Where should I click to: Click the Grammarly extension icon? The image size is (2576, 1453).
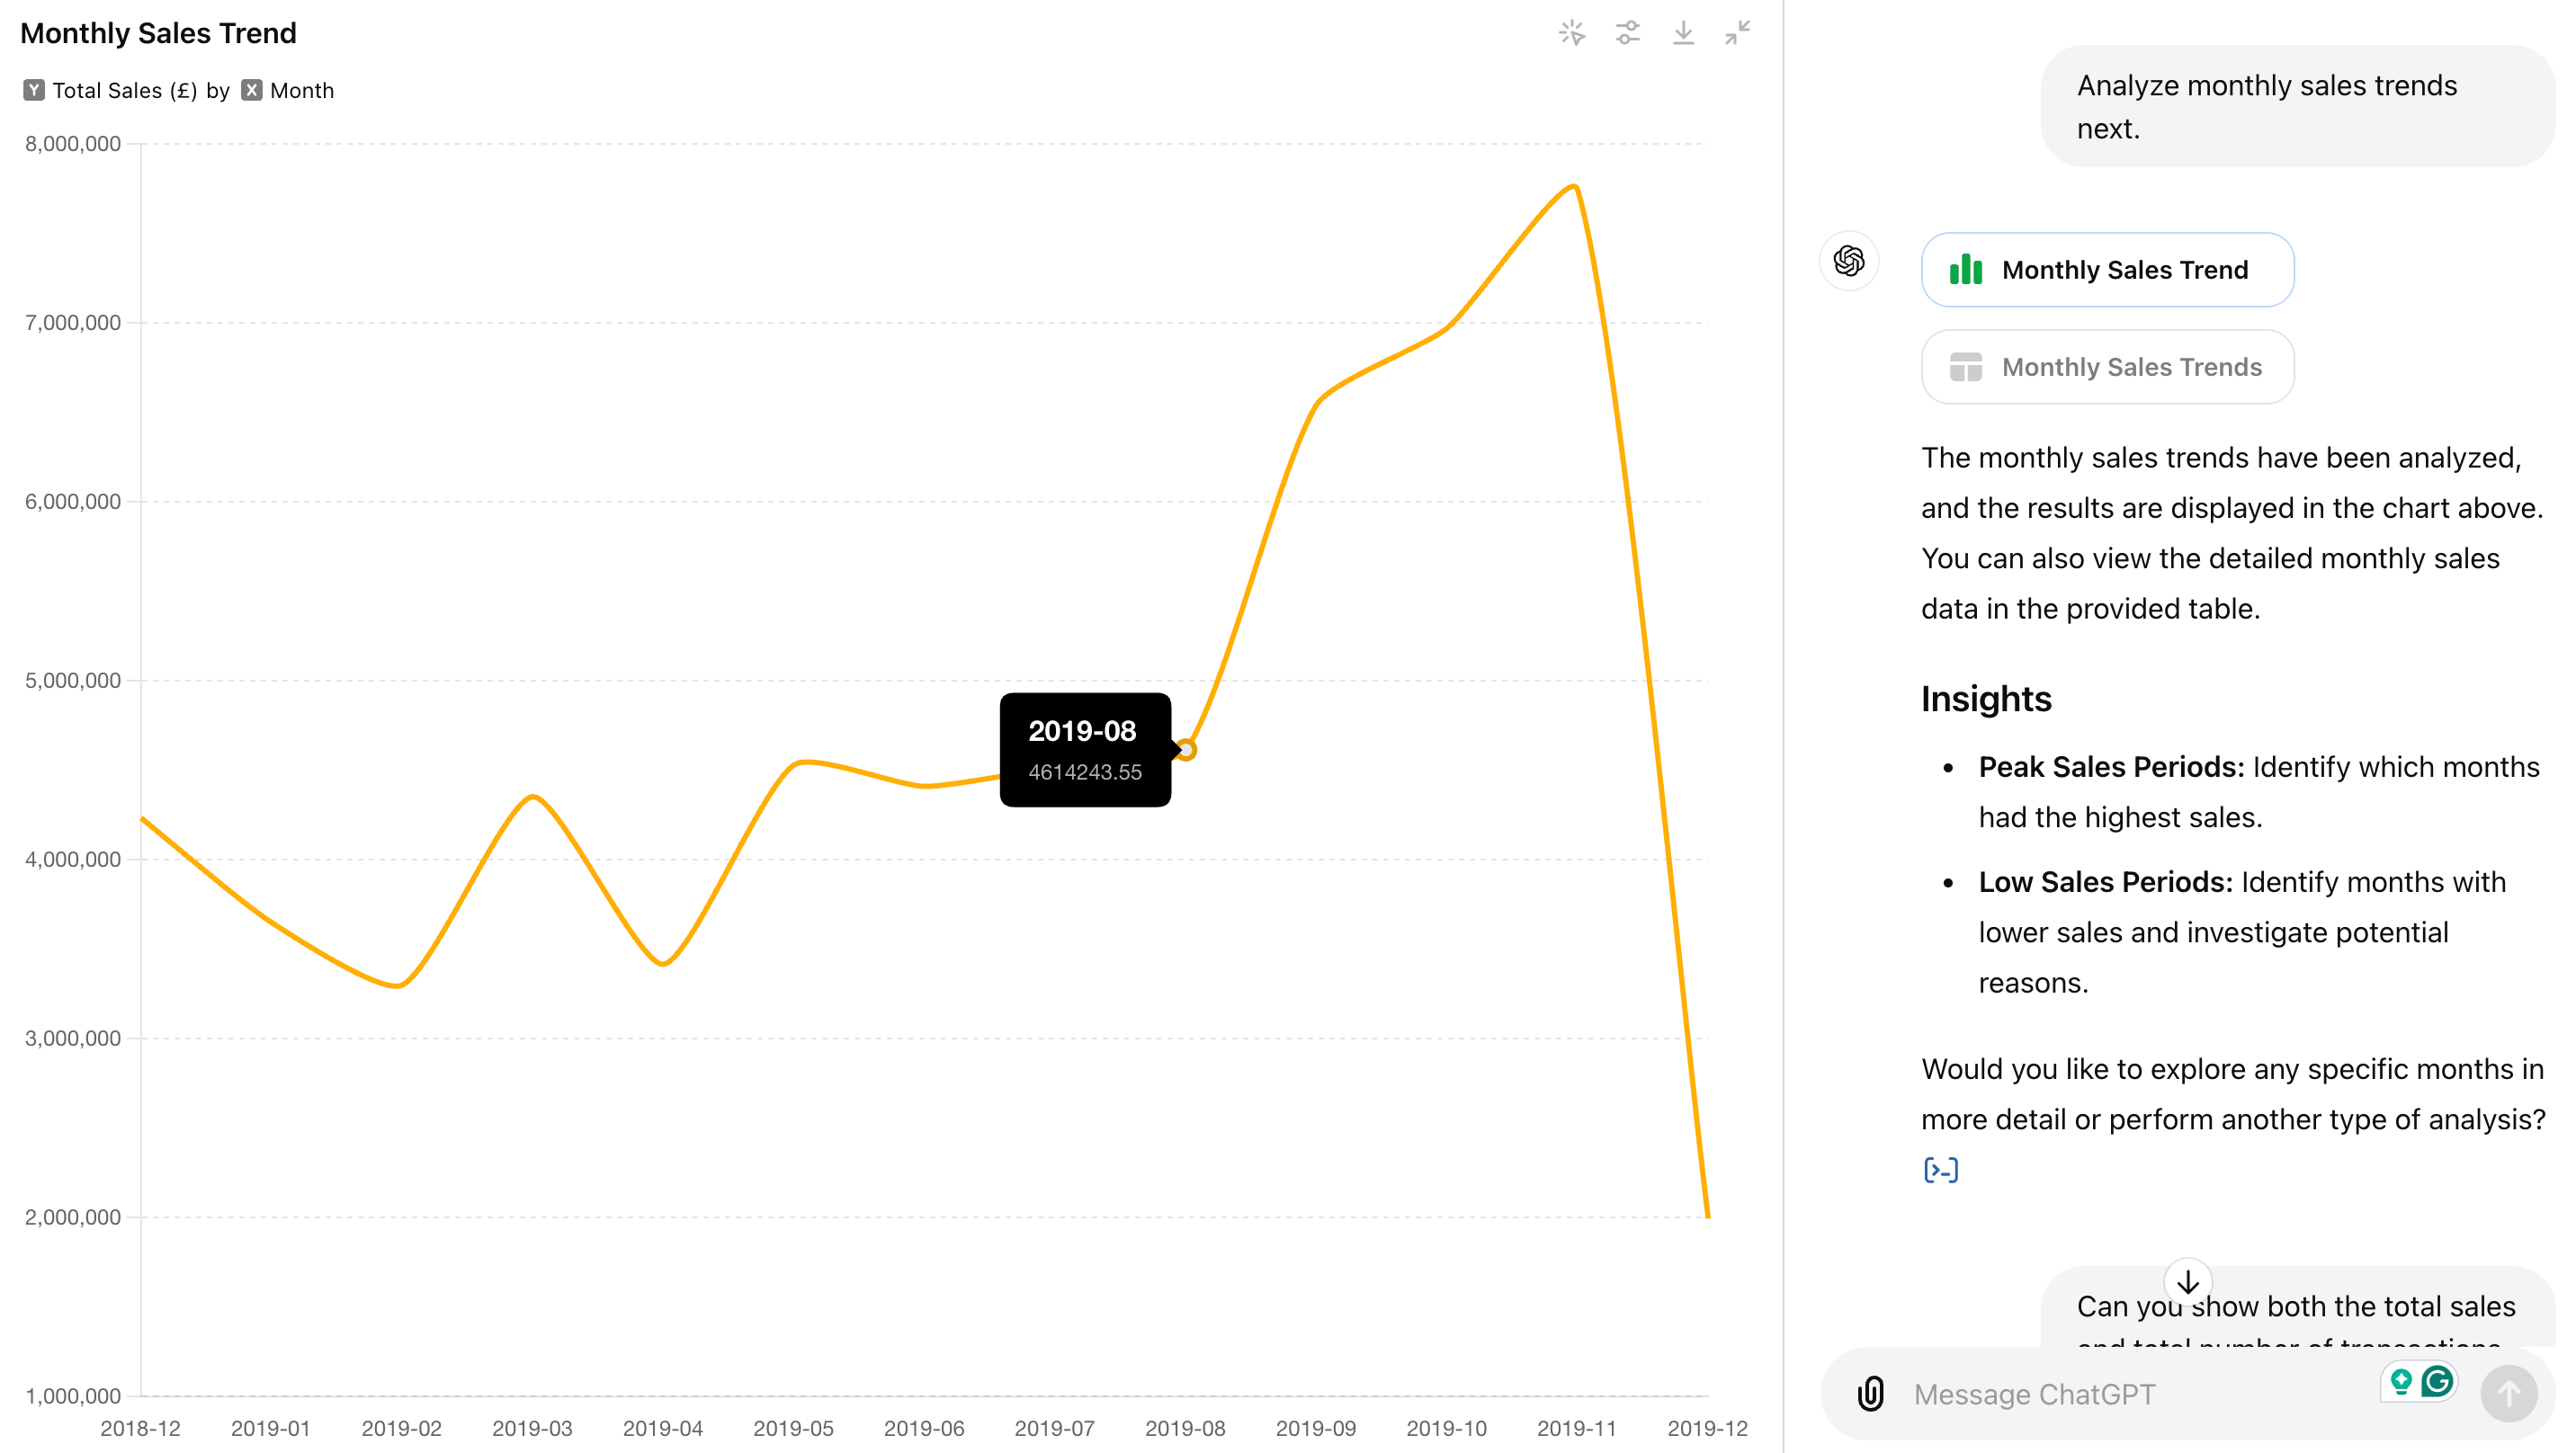[2437, 1381]
